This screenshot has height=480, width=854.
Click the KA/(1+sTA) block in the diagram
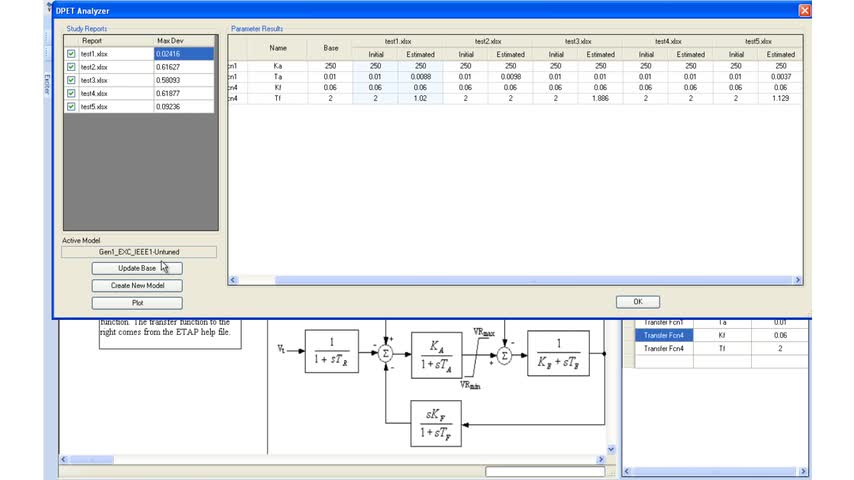(436, 355)
